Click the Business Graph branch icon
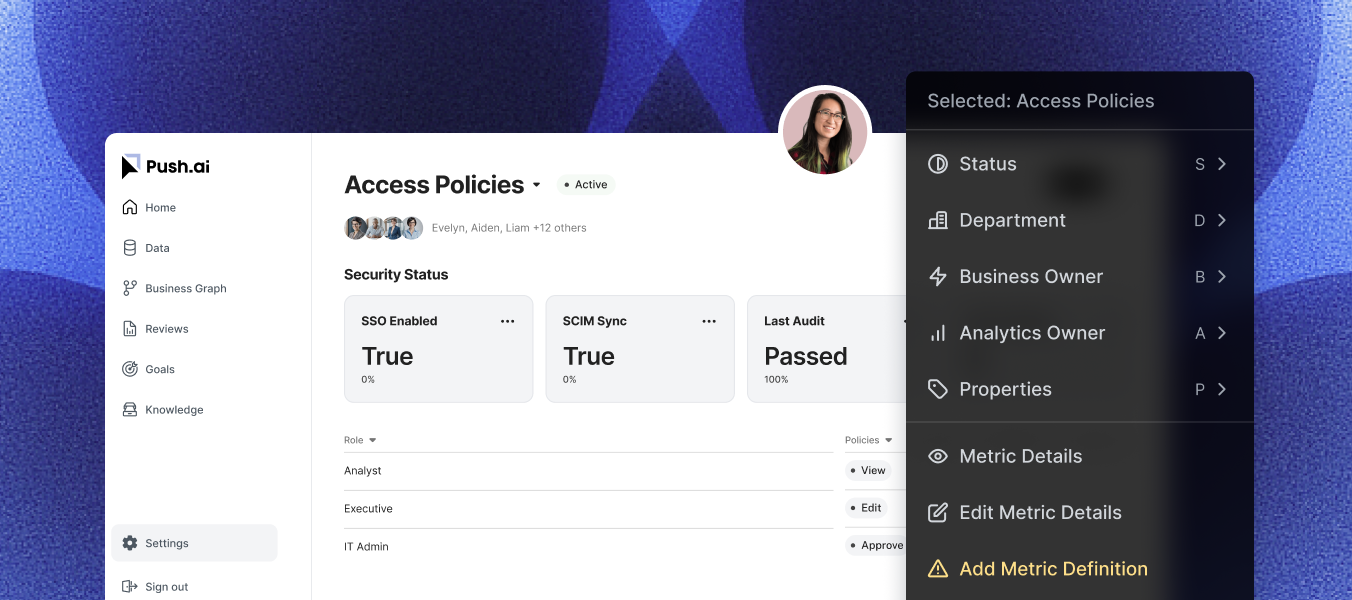Image resolution: width=1352 pixels, height=600 pixels. coord(130,288)
